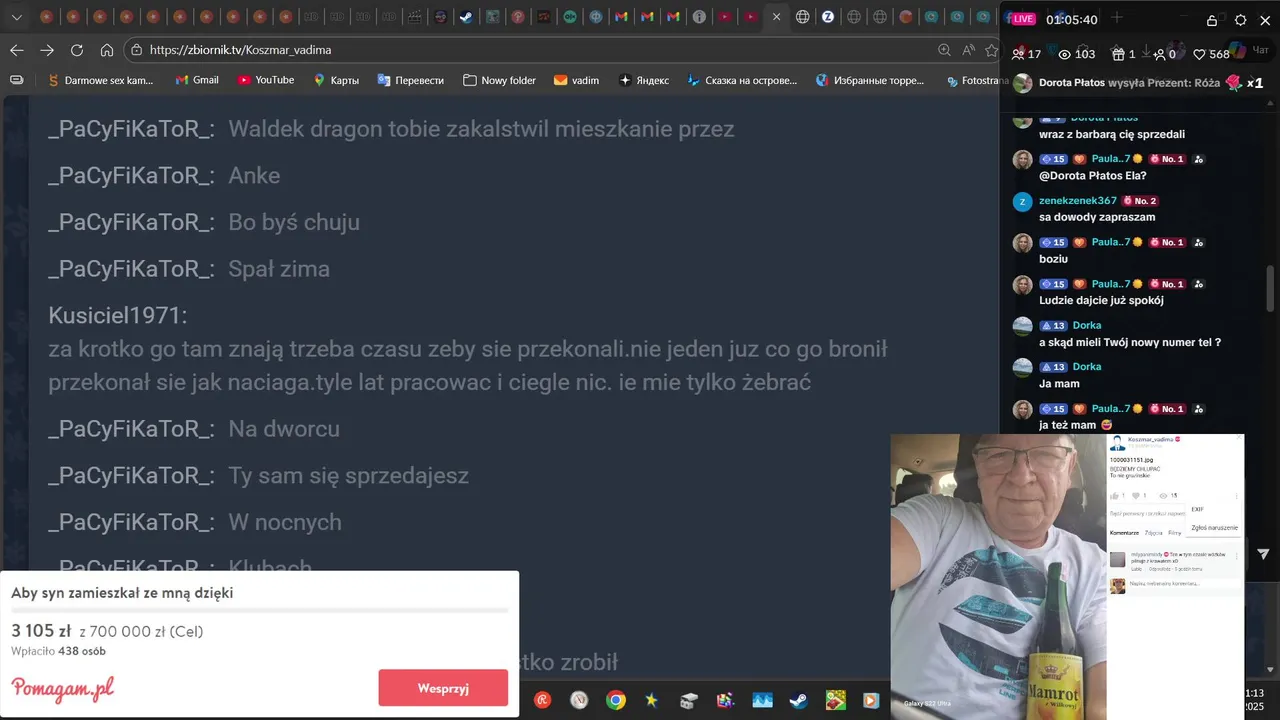Viewport: 1280px width, 720px height.
Task: Open the YouTube bookmark
Action: pos(266,80)
